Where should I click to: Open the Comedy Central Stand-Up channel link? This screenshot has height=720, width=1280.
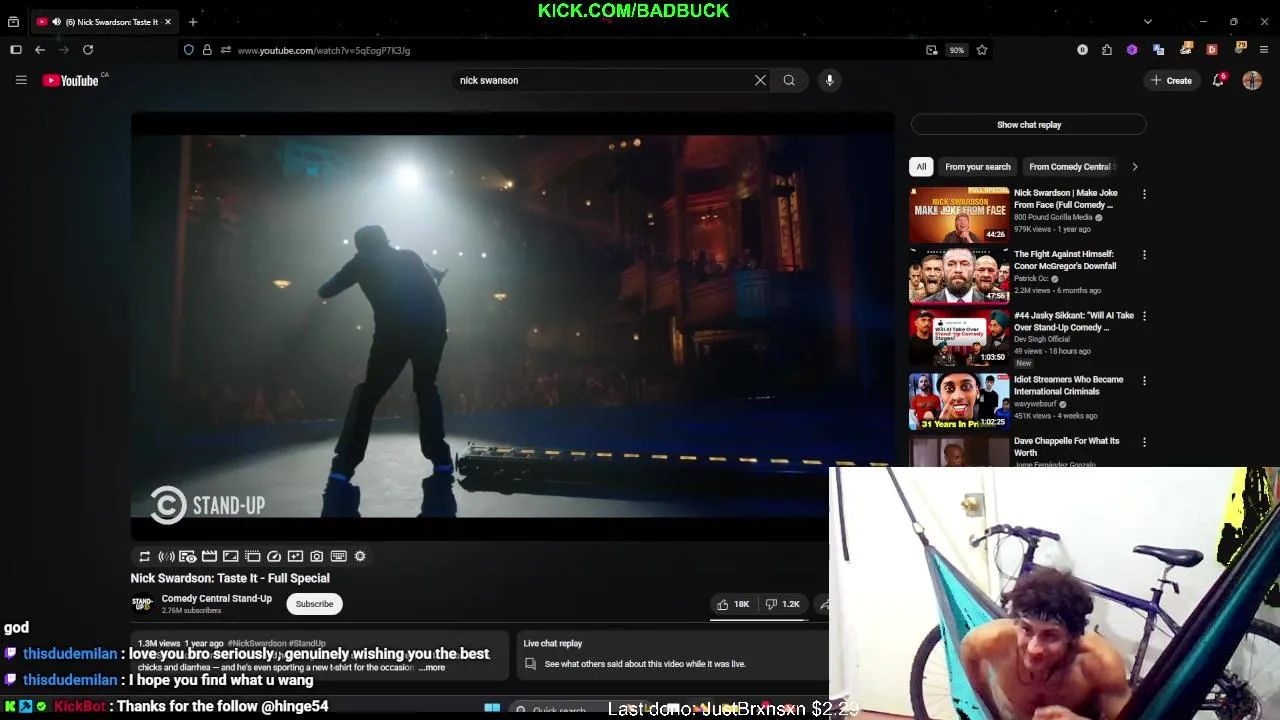click(x=217, y=598)
